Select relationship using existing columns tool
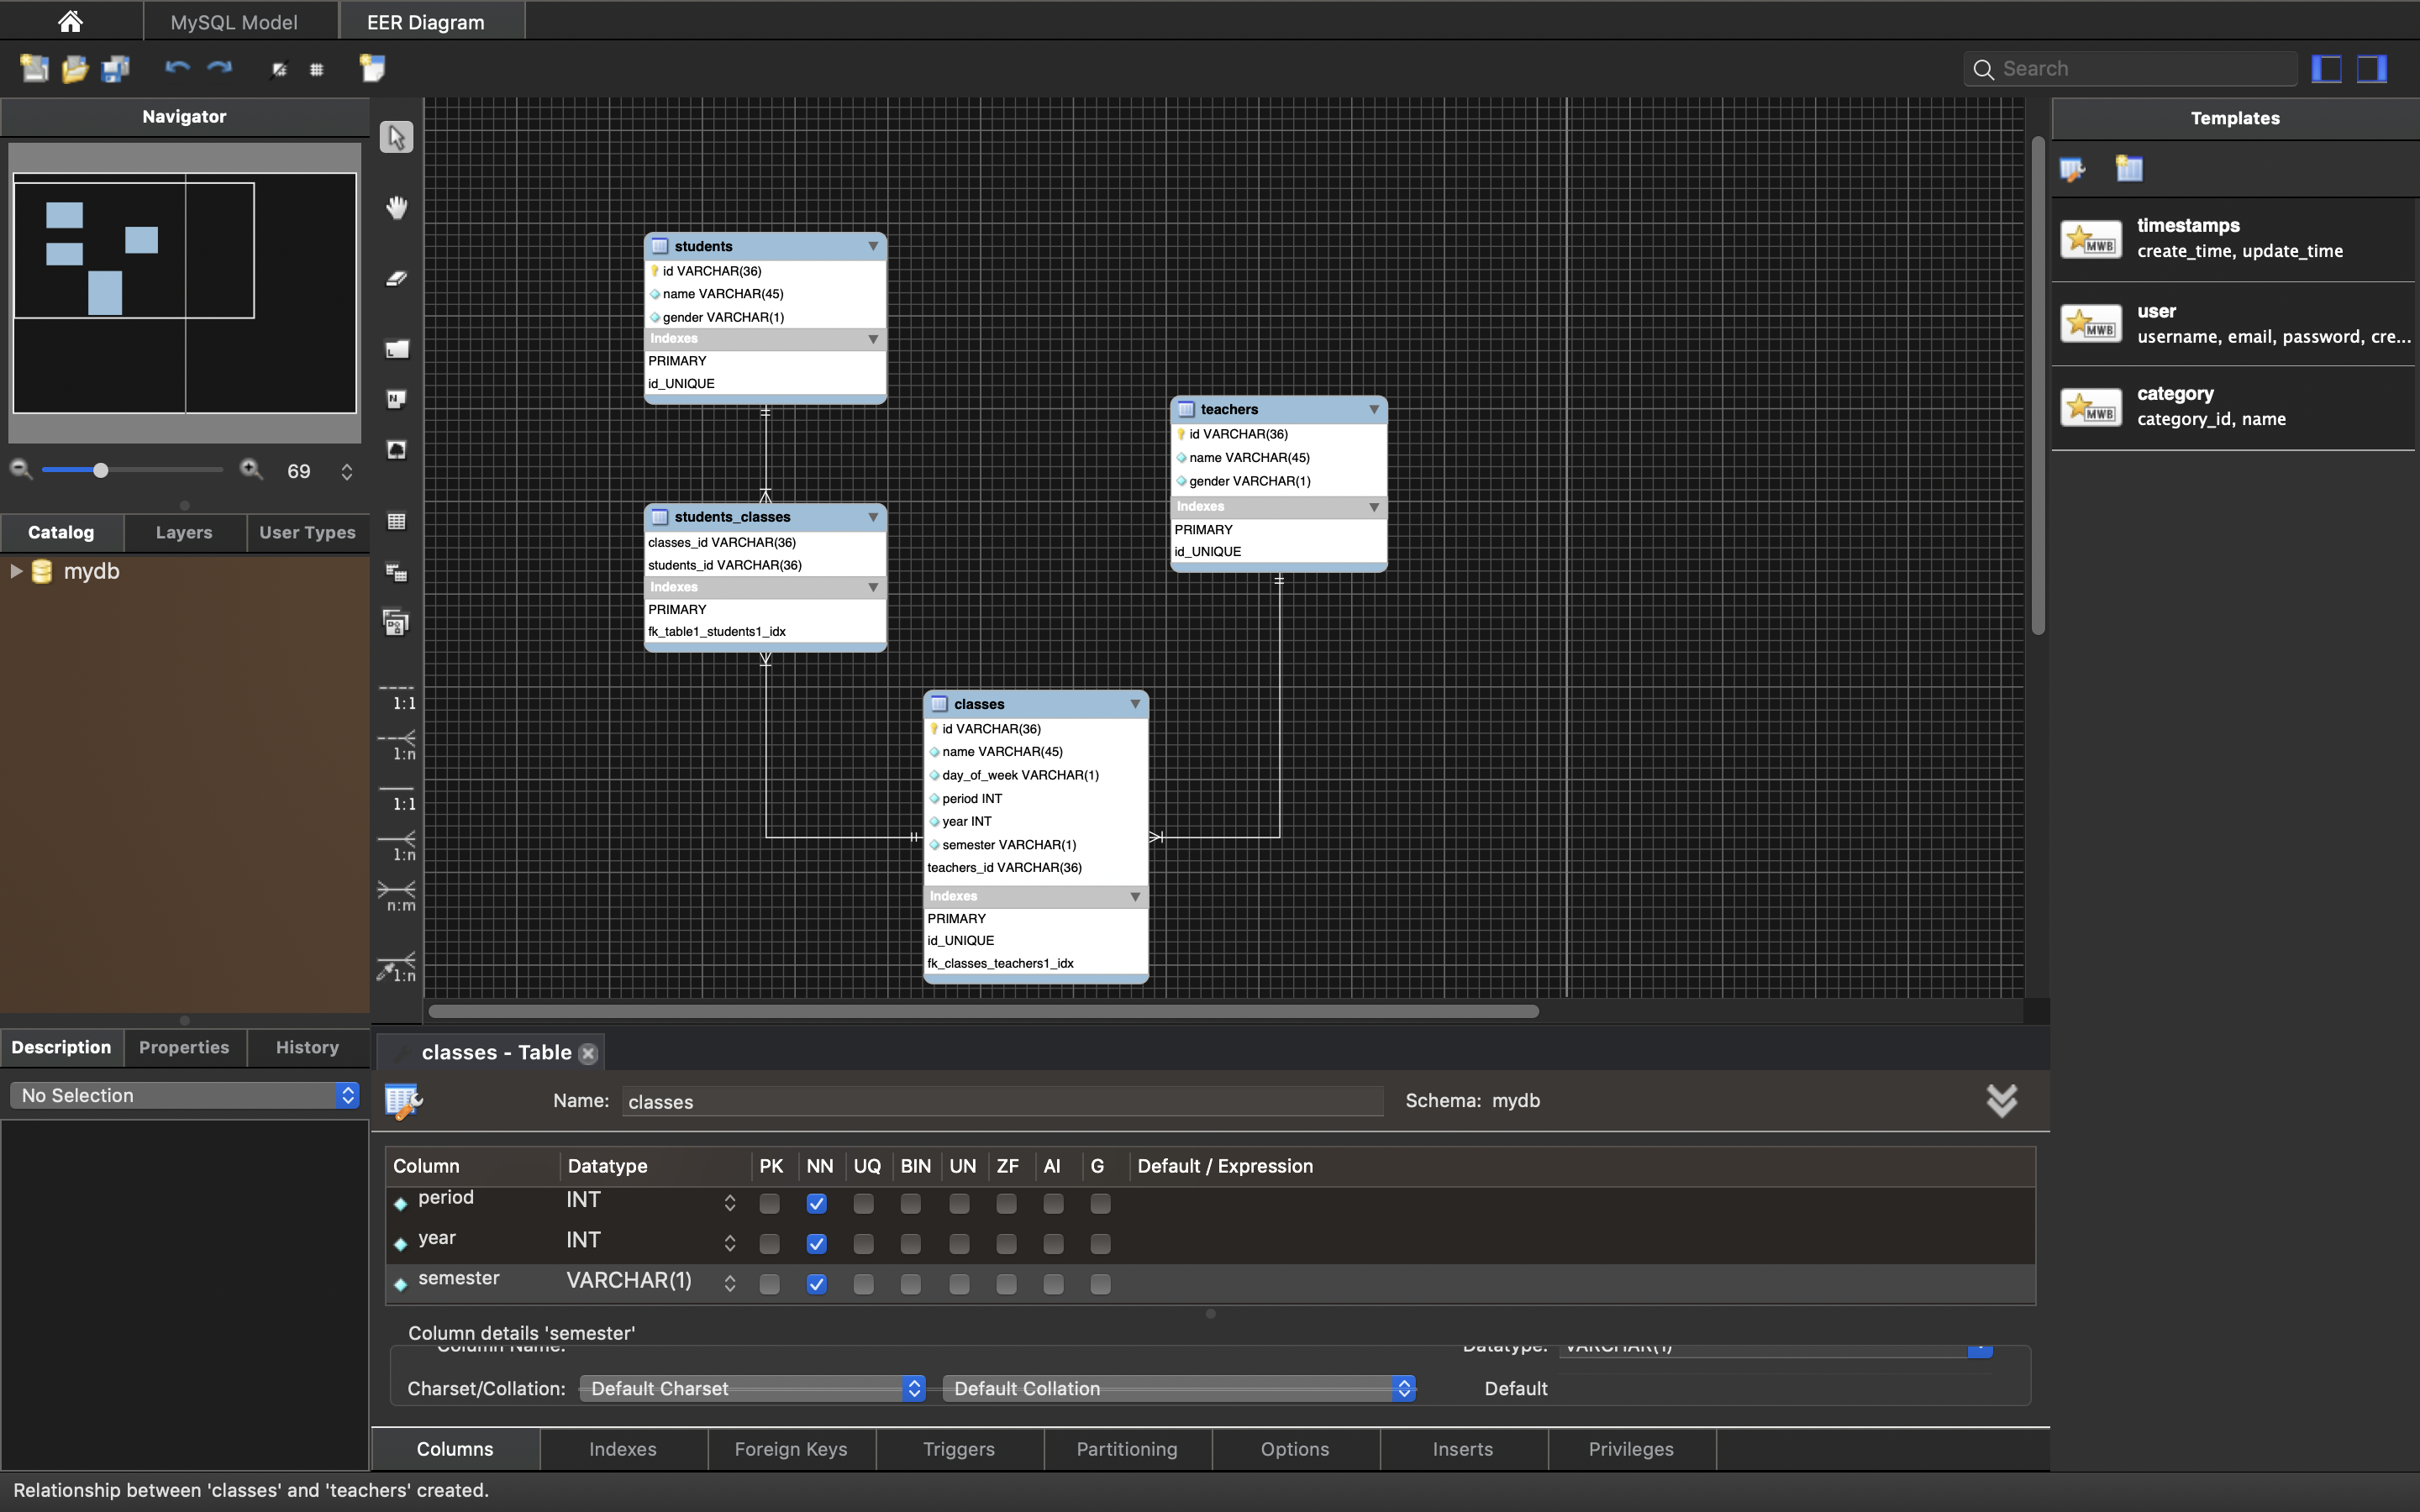 (397, 967)
